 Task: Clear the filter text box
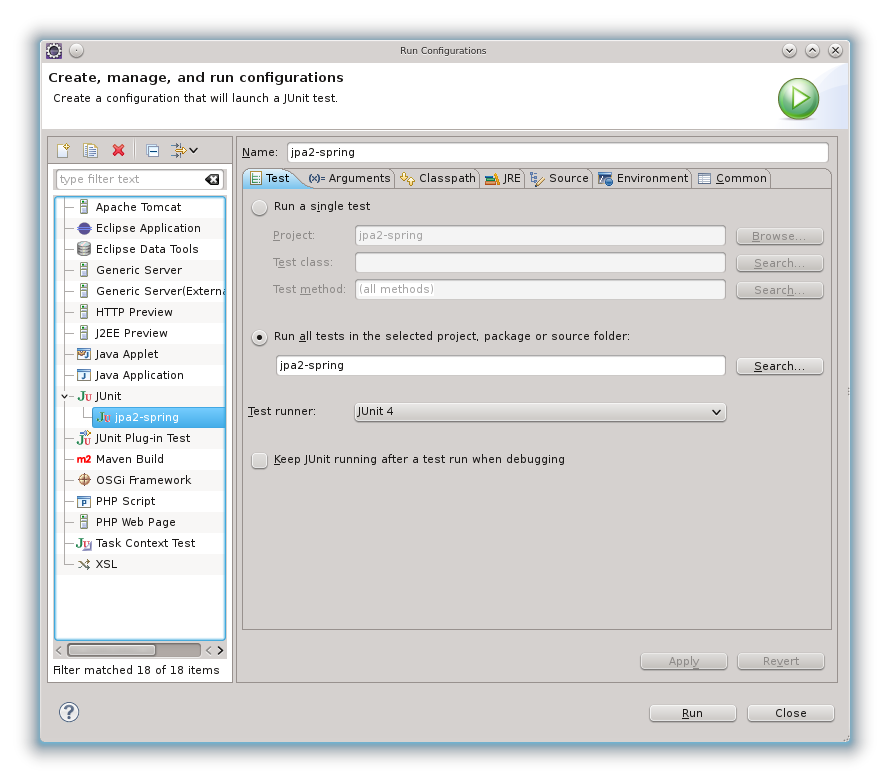pos(212,179)
